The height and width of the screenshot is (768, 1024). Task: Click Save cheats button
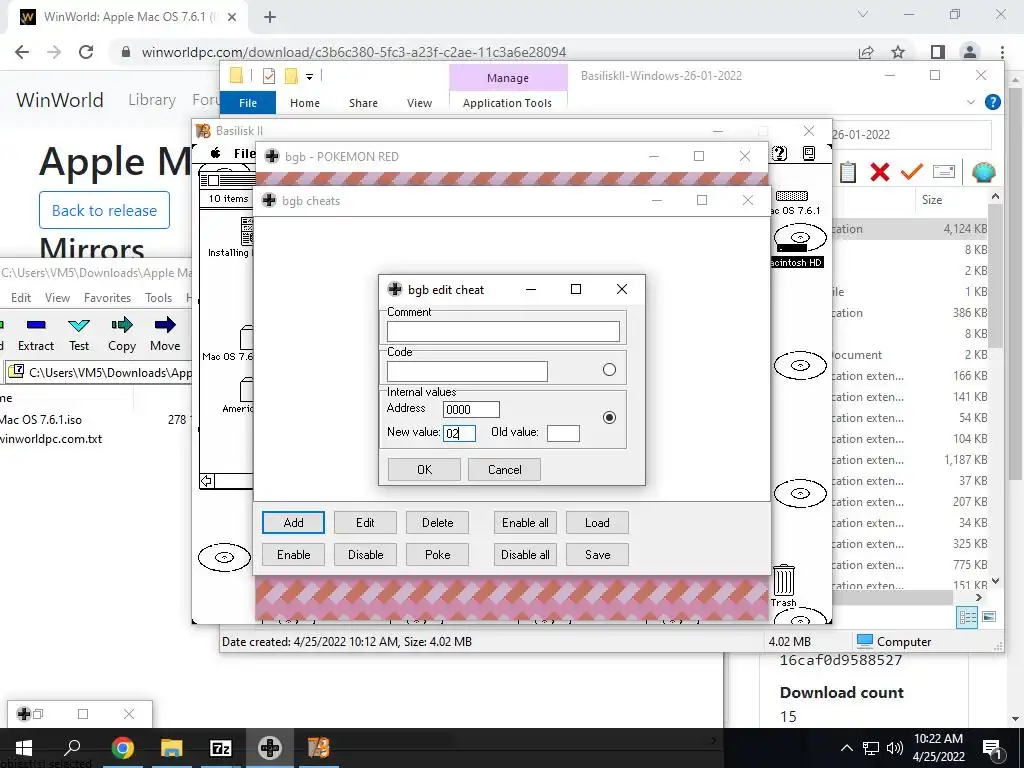pyautogui.click(x=597, y=554)
